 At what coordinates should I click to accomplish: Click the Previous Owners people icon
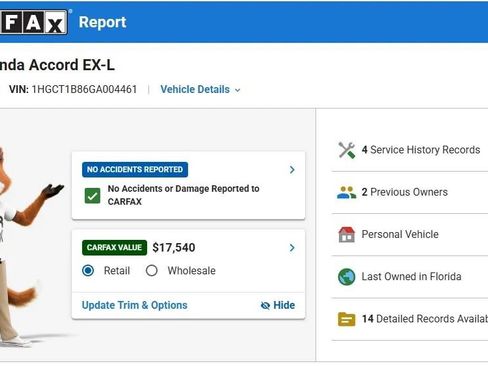pyautogui.click(x=346, y=192)
